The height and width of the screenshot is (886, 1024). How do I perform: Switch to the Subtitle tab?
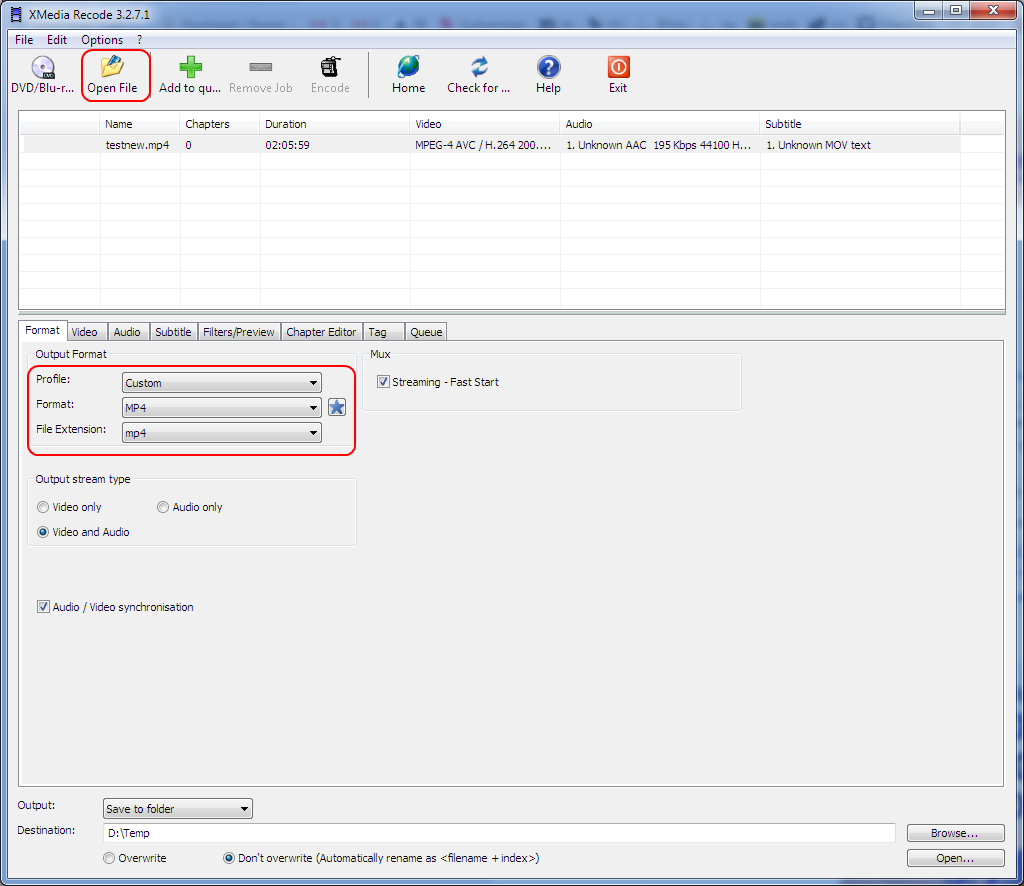pos(173,332)
